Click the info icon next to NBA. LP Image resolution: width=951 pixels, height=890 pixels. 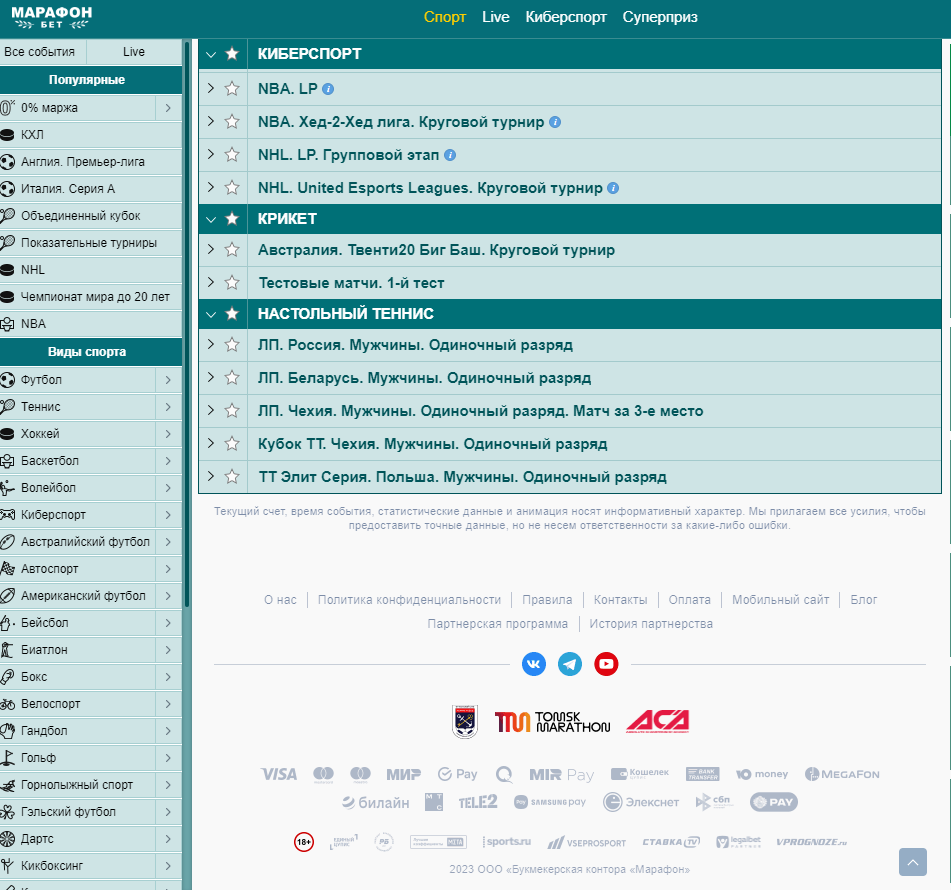[328, 89]
